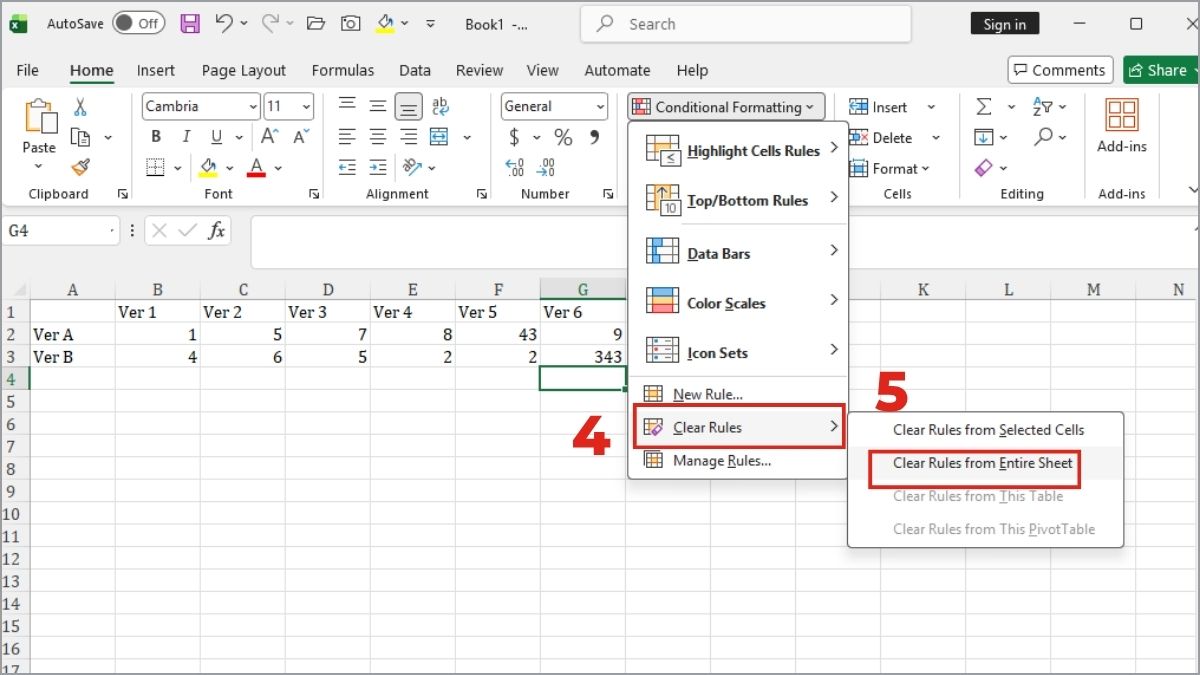Open Top/Bottom Rules submenu
1200x675 pixels.
[738, 200]
